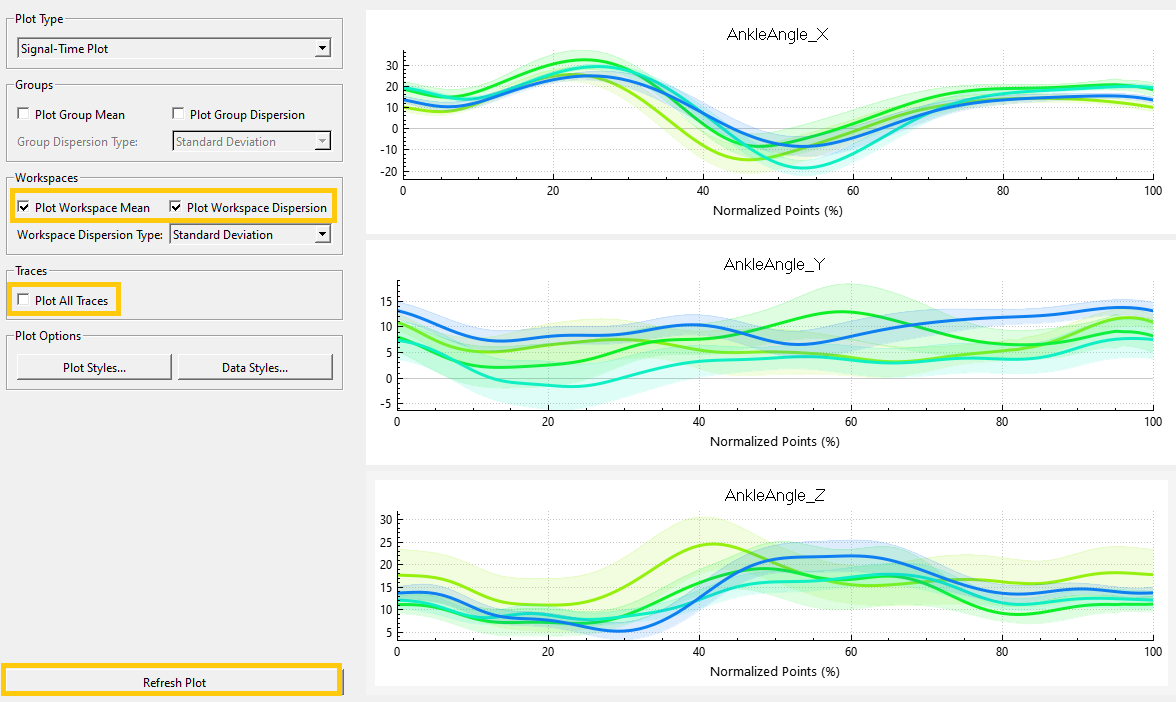Click the dropdown arrow of Signal-Time Plot
This screenshot has width=1176, height=702.
pos(322,49)
